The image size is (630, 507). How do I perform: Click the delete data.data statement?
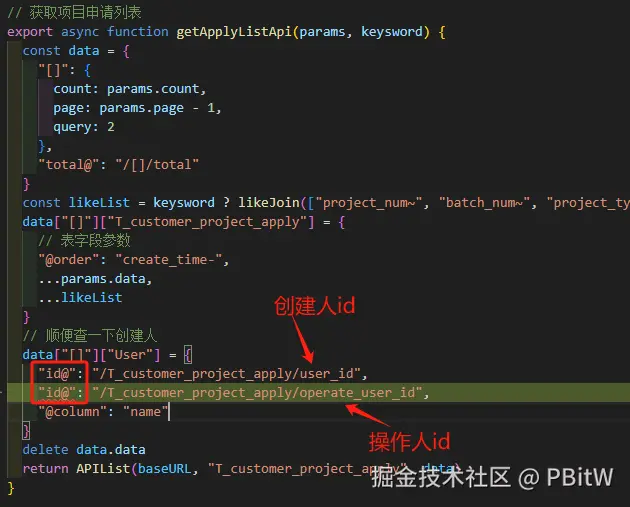[84, 449]
